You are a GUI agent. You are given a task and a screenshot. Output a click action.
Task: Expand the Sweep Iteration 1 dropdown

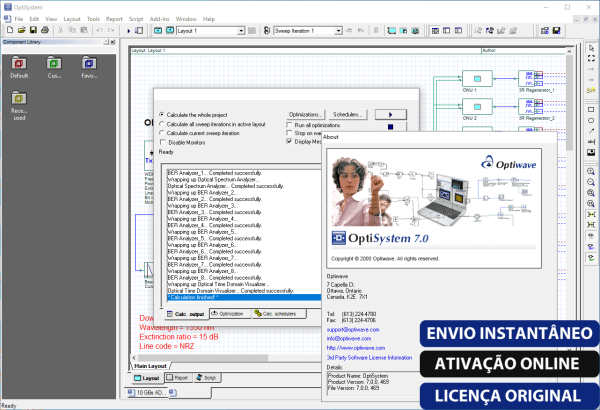pyautogui.click(x=339, y=31)
